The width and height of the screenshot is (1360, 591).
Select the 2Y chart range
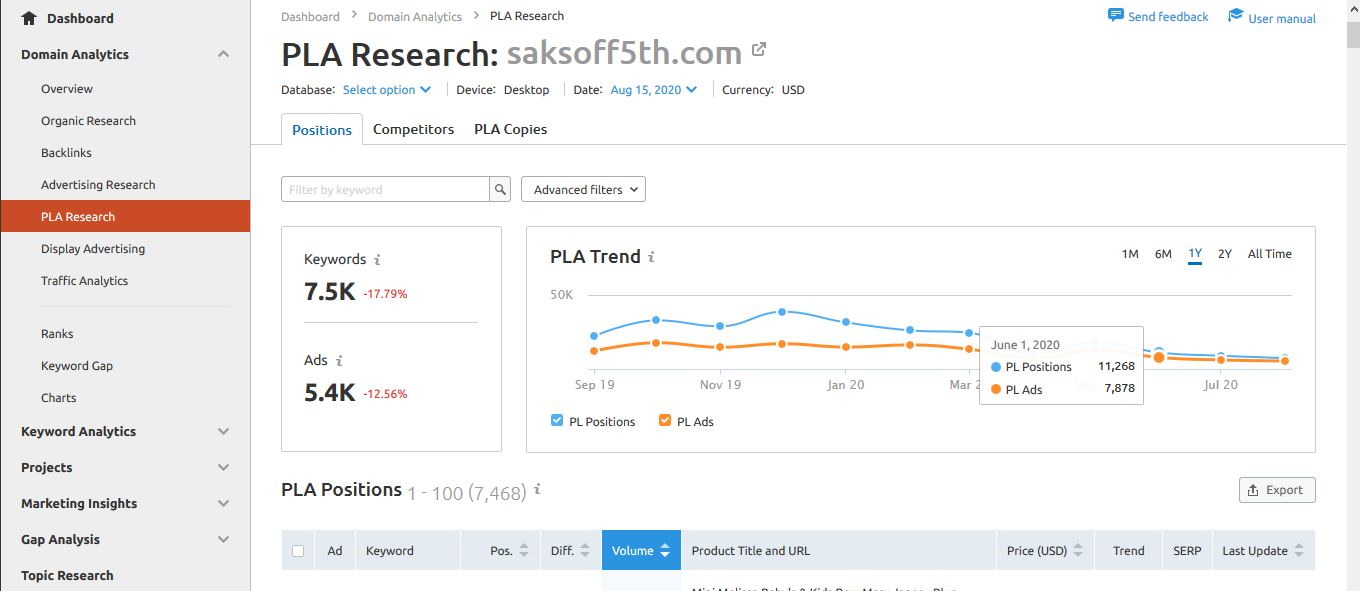[x=1225, y=254]
